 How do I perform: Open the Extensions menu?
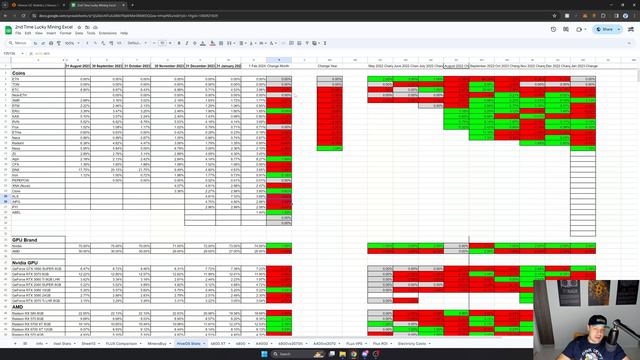pyautogui.click(x=108, y=33)
